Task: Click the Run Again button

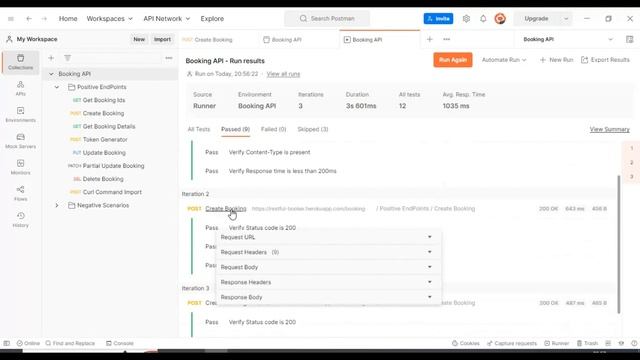Action: click(x=453, y=60)
